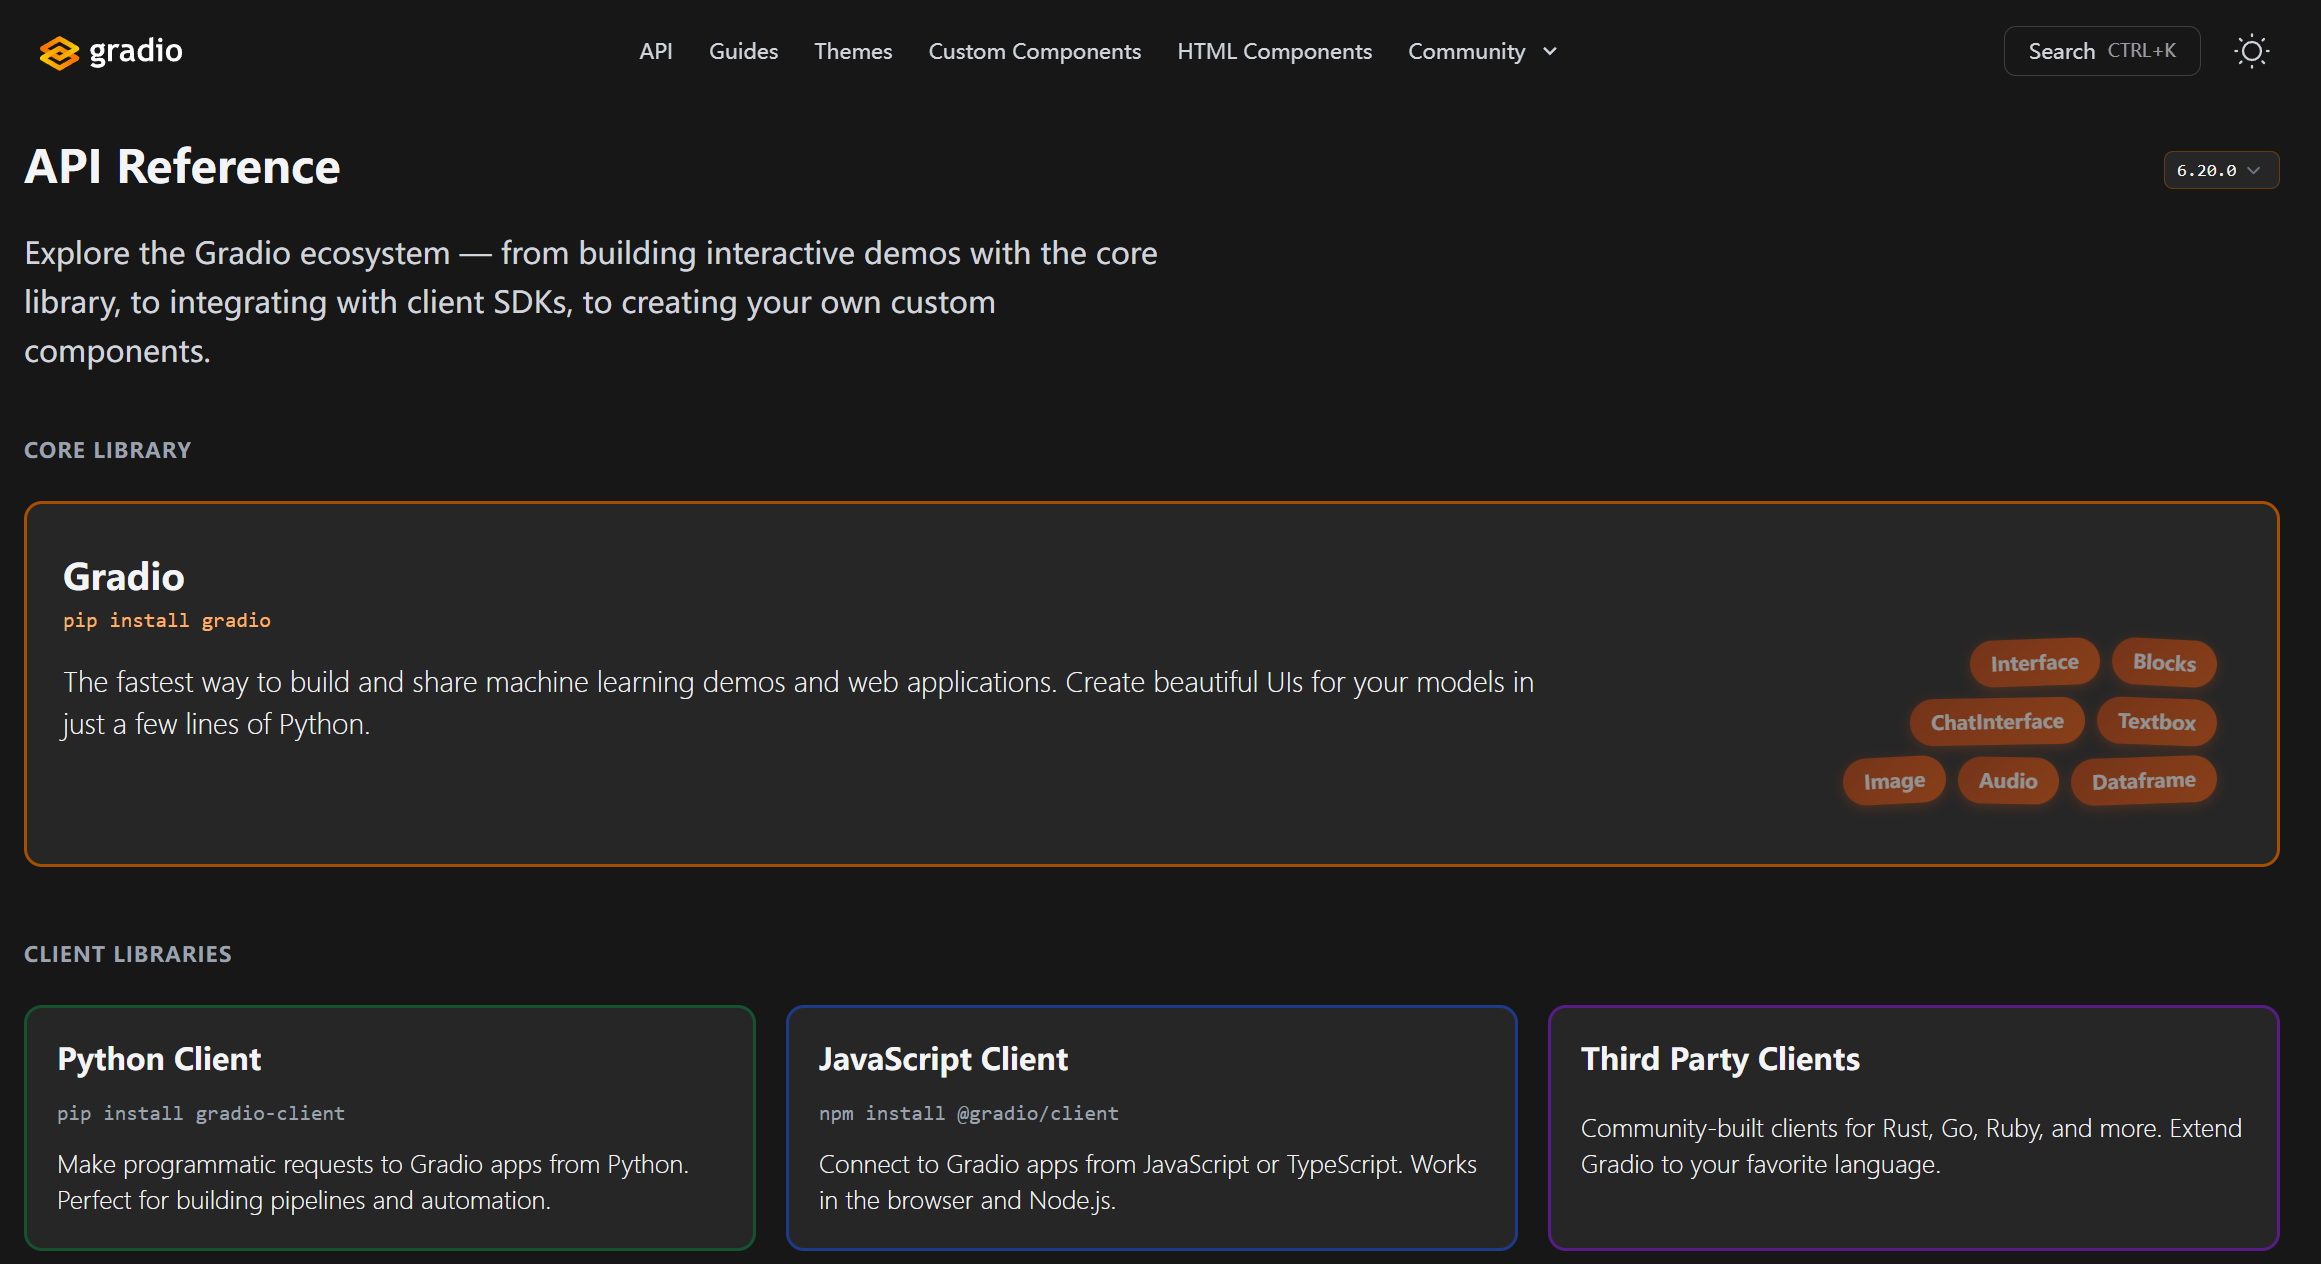
Task: Open the Python Client card
Action: tap(390, 1127)
